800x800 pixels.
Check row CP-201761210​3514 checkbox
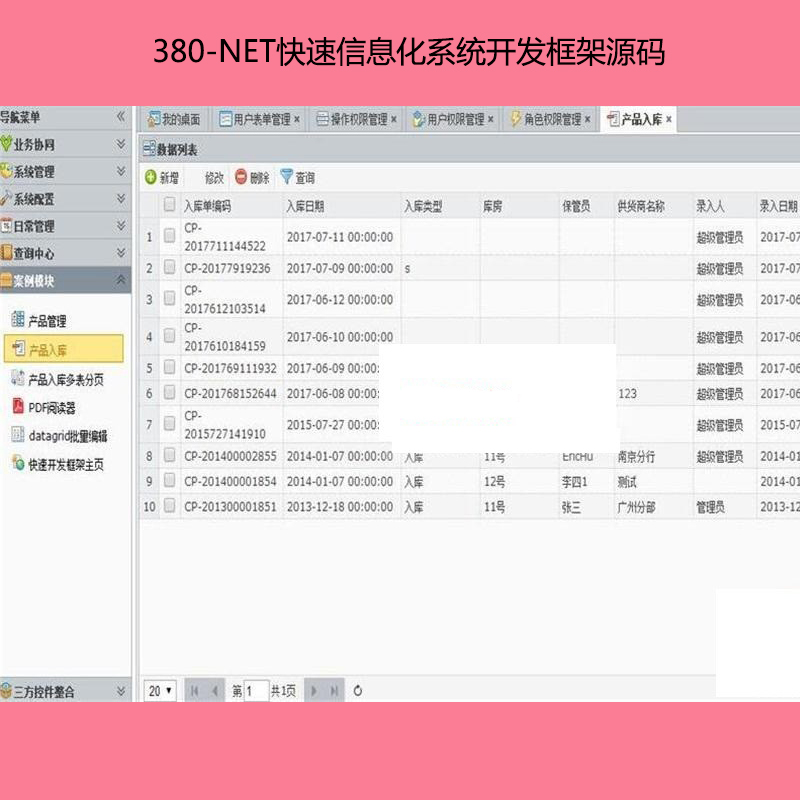point(169,298)
